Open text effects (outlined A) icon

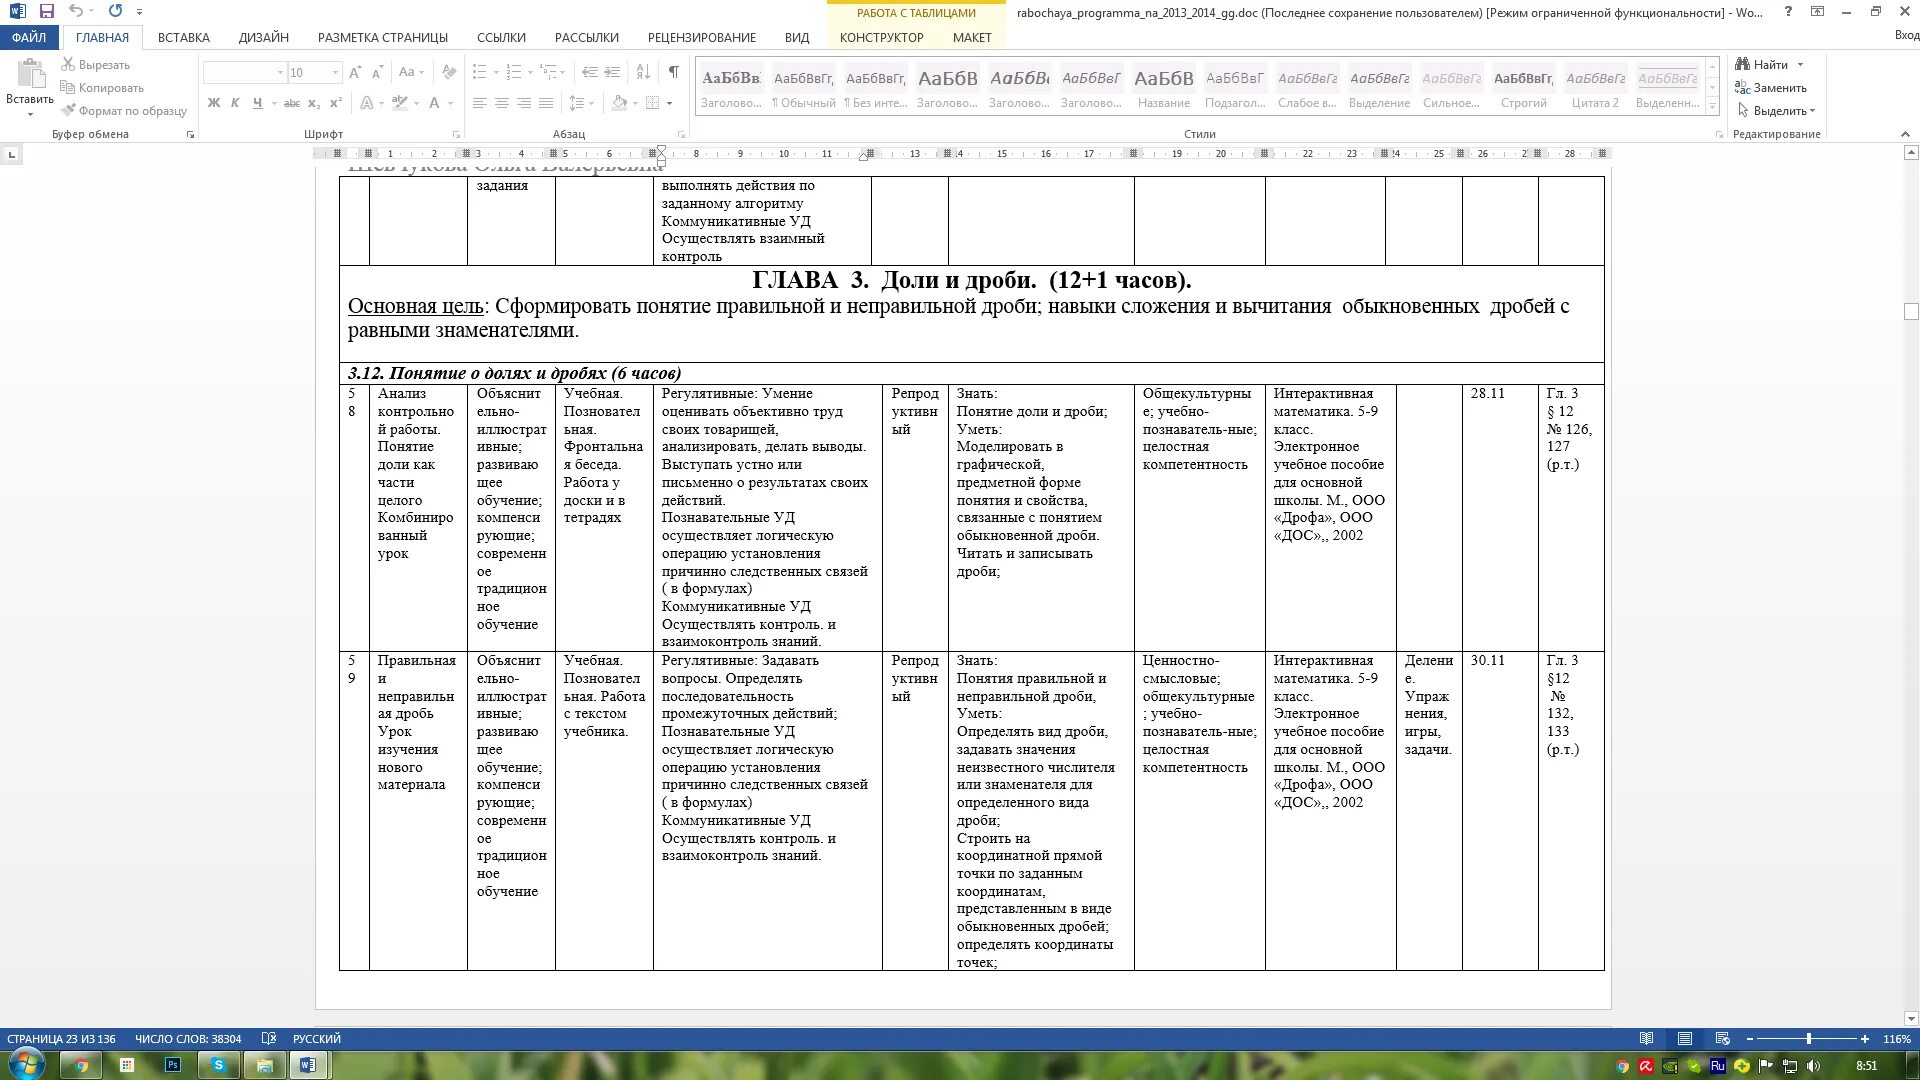(x=367, y=103)
